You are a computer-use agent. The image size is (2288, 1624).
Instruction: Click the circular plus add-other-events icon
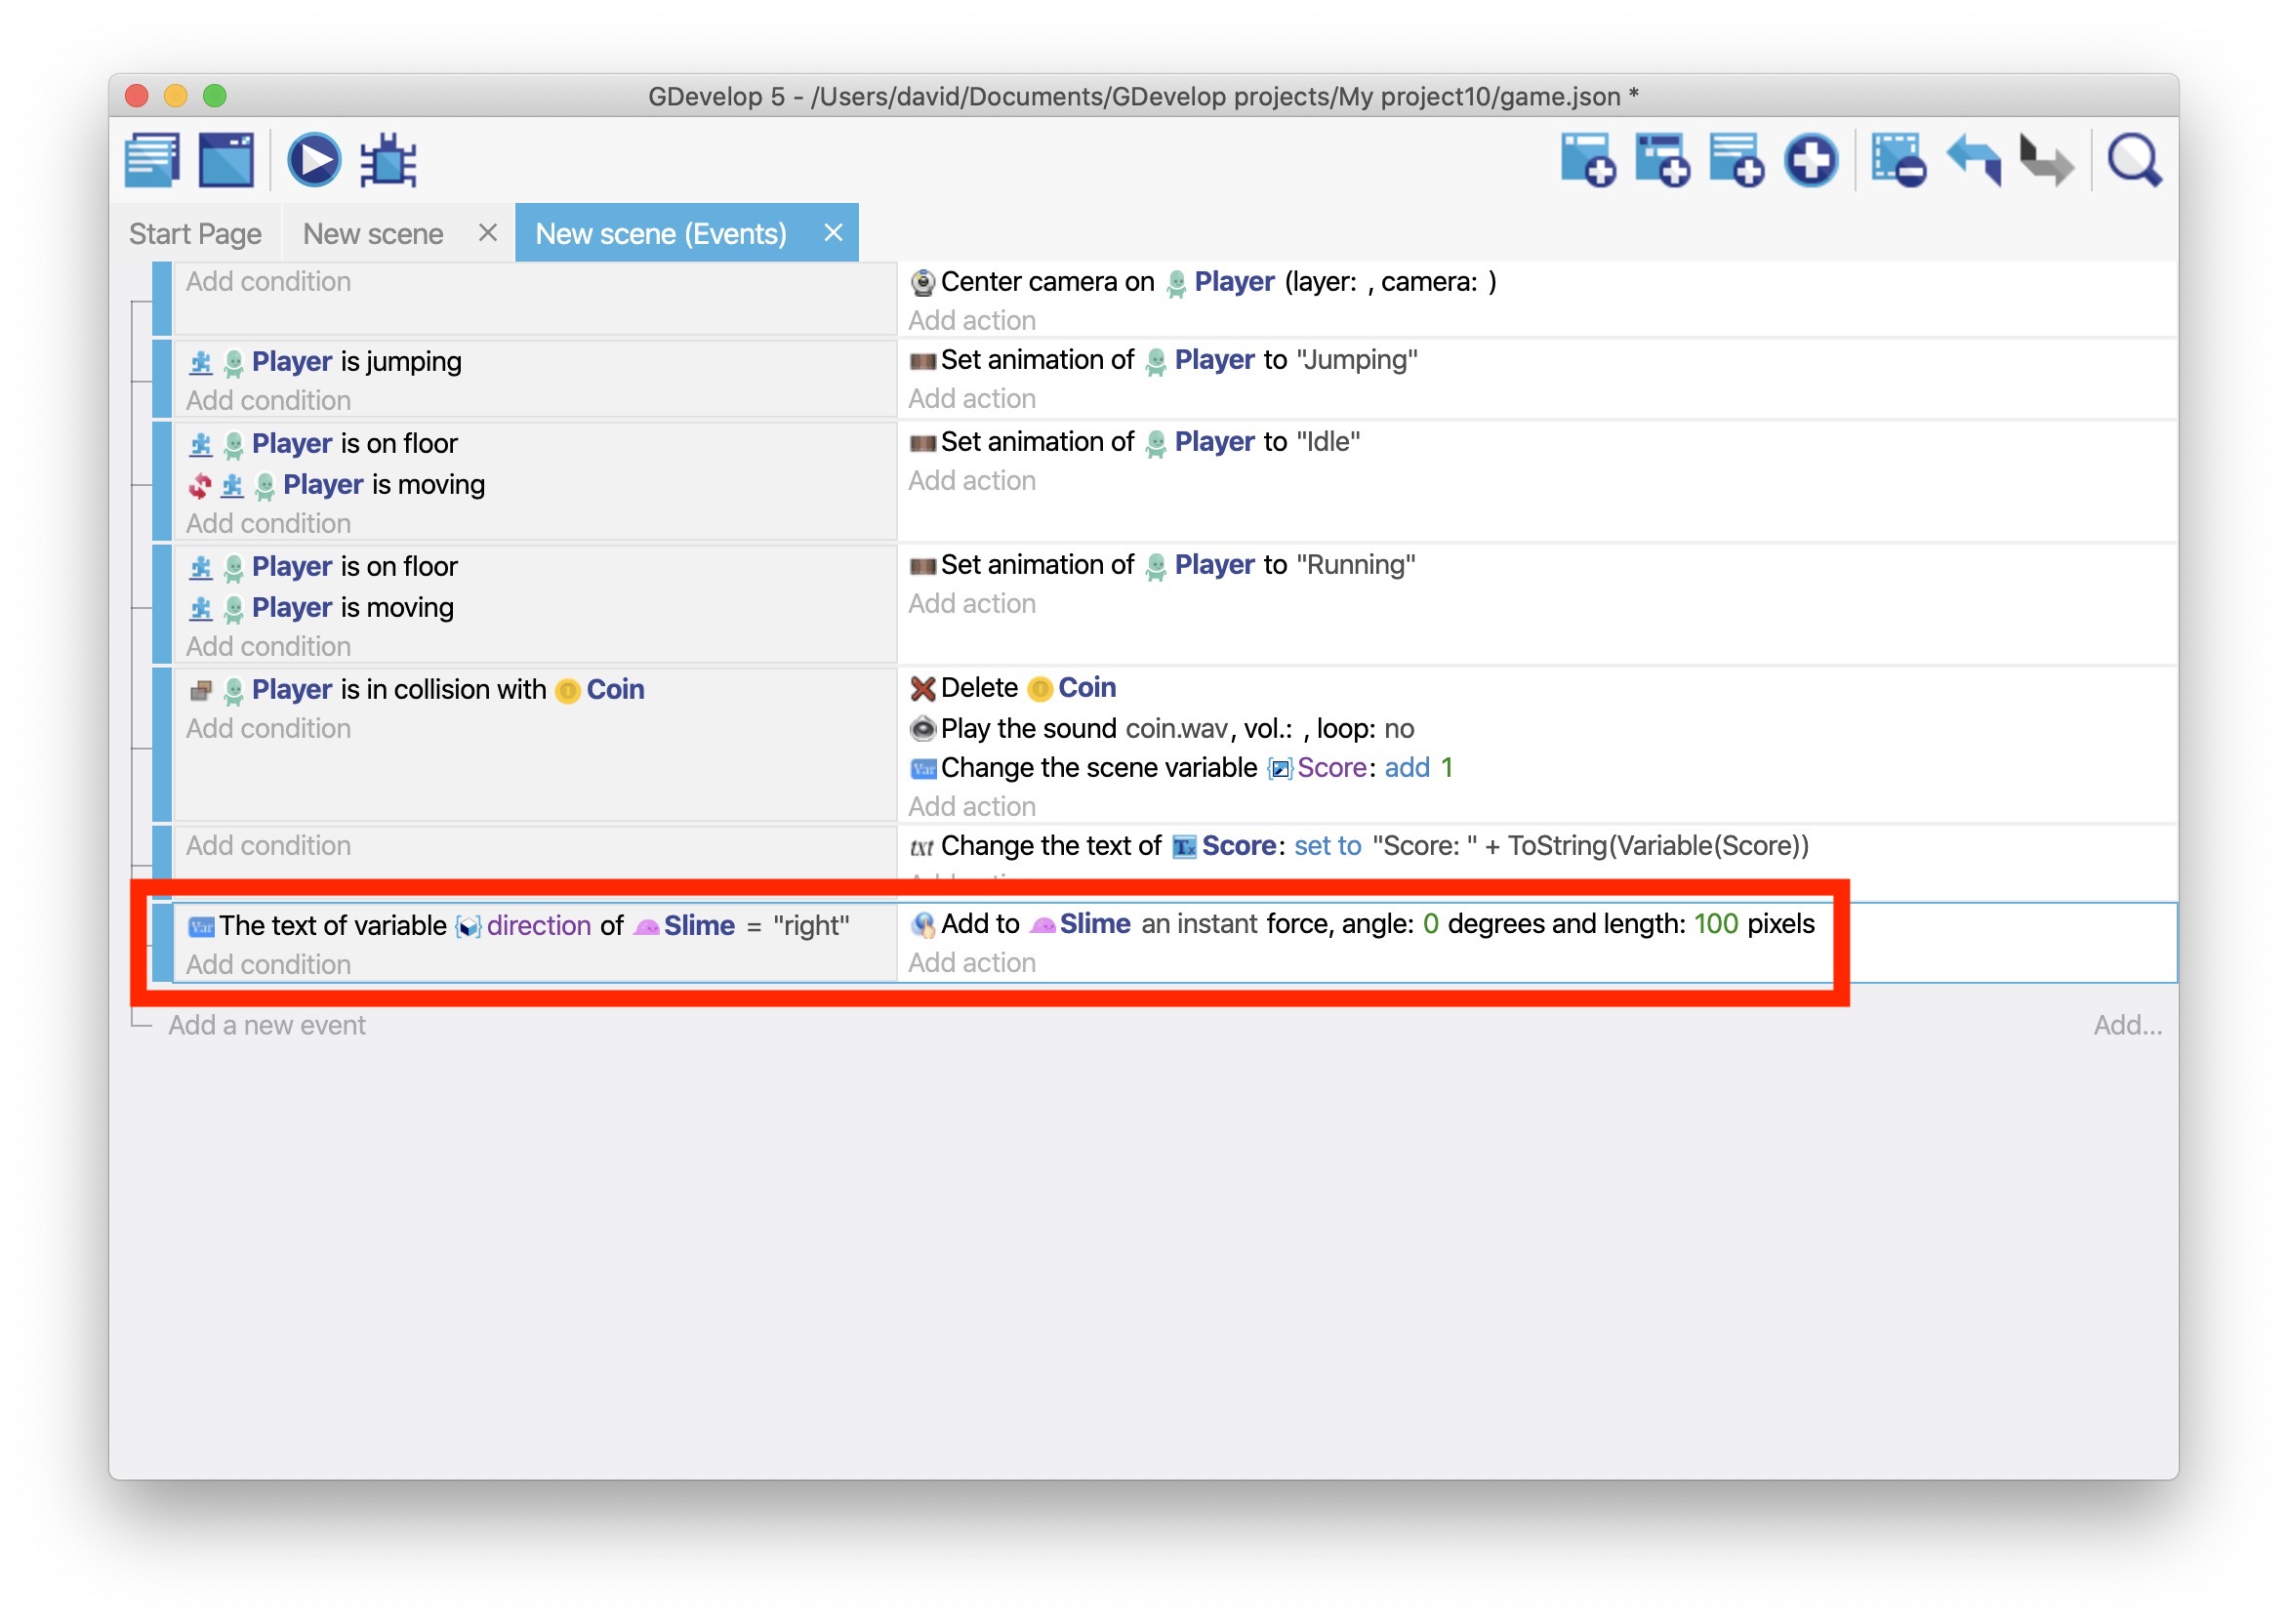coord(1811,160)
